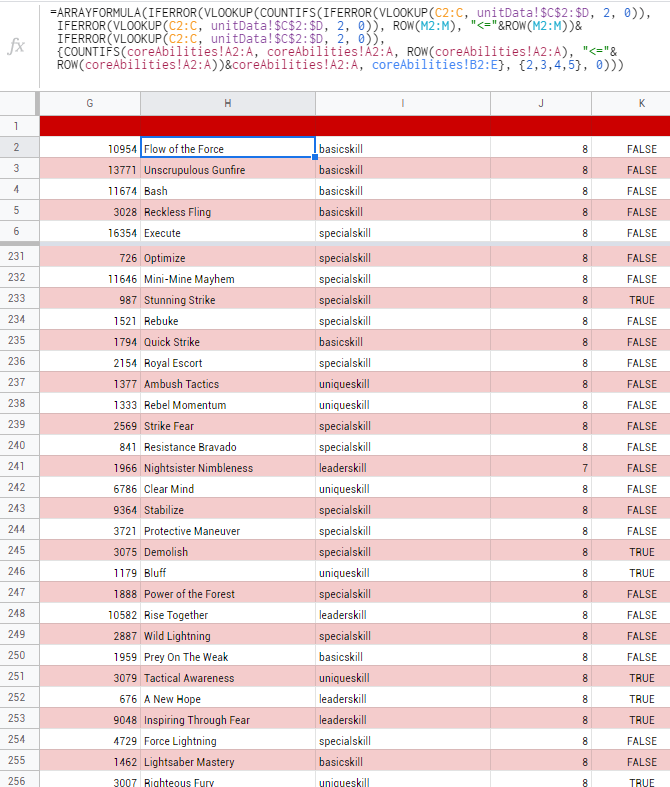Screen dimensions: 670x787
Task: Select row 252 header
Action: 17,697
